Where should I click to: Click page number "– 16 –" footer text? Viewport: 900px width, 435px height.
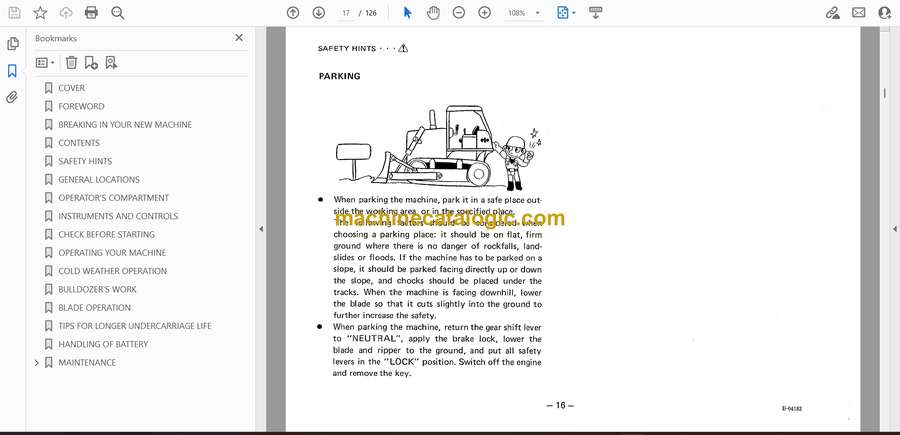click(560, 406)
